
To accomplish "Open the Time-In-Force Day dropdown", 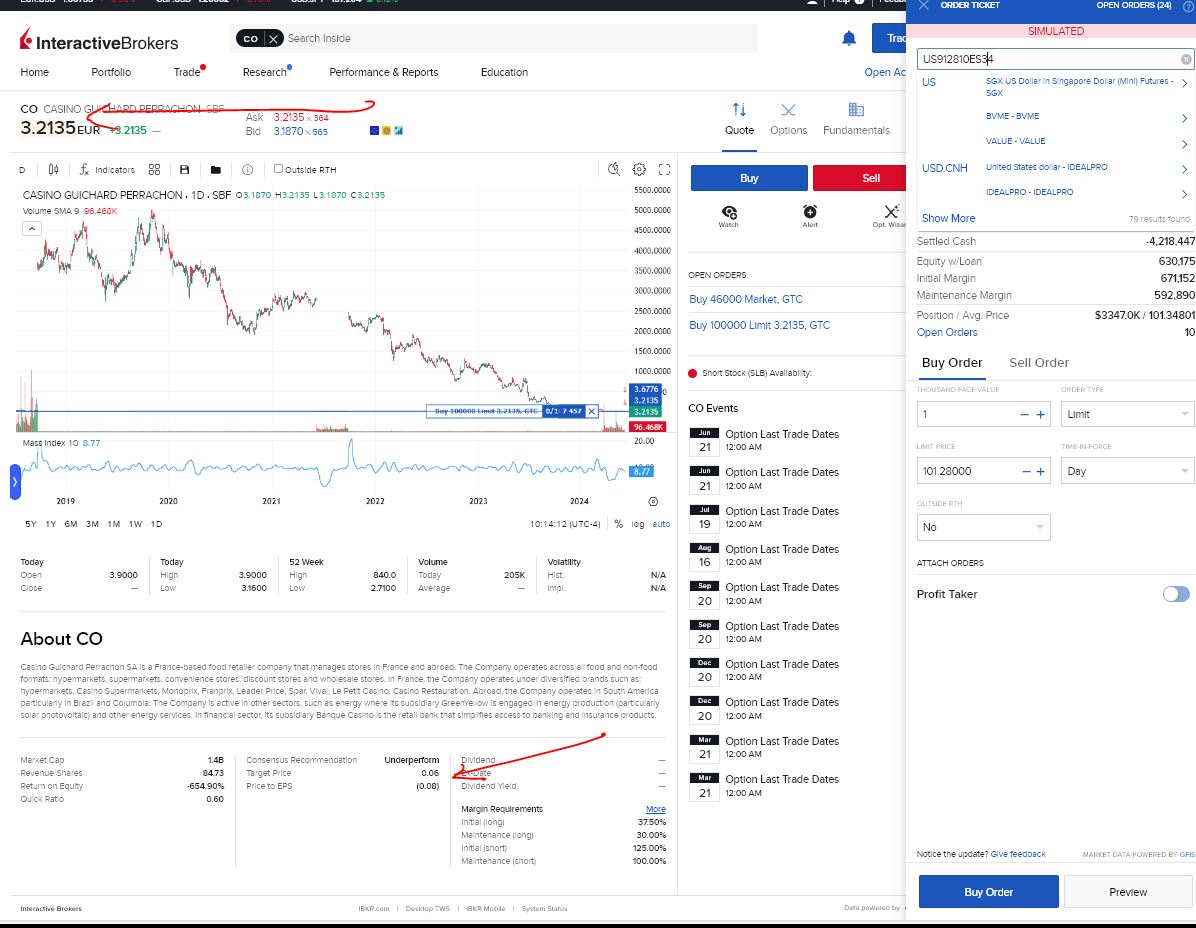I will pos(1127,471).
